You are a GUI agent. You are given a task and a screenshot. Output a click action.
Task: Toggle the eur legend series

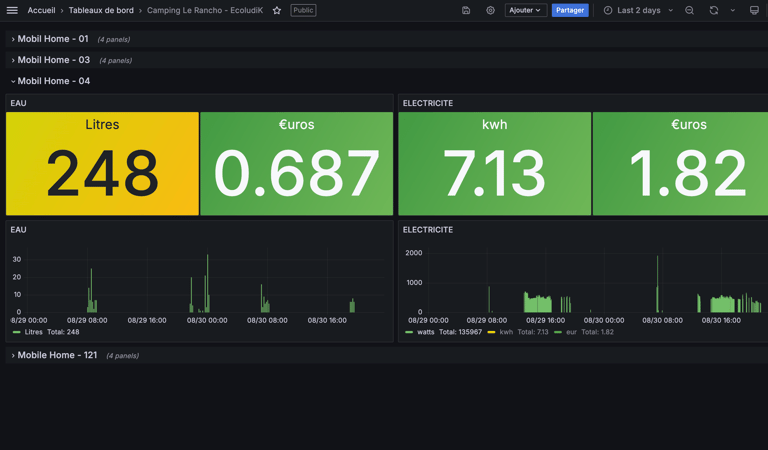pyautogui.click(x=571, y=332)
